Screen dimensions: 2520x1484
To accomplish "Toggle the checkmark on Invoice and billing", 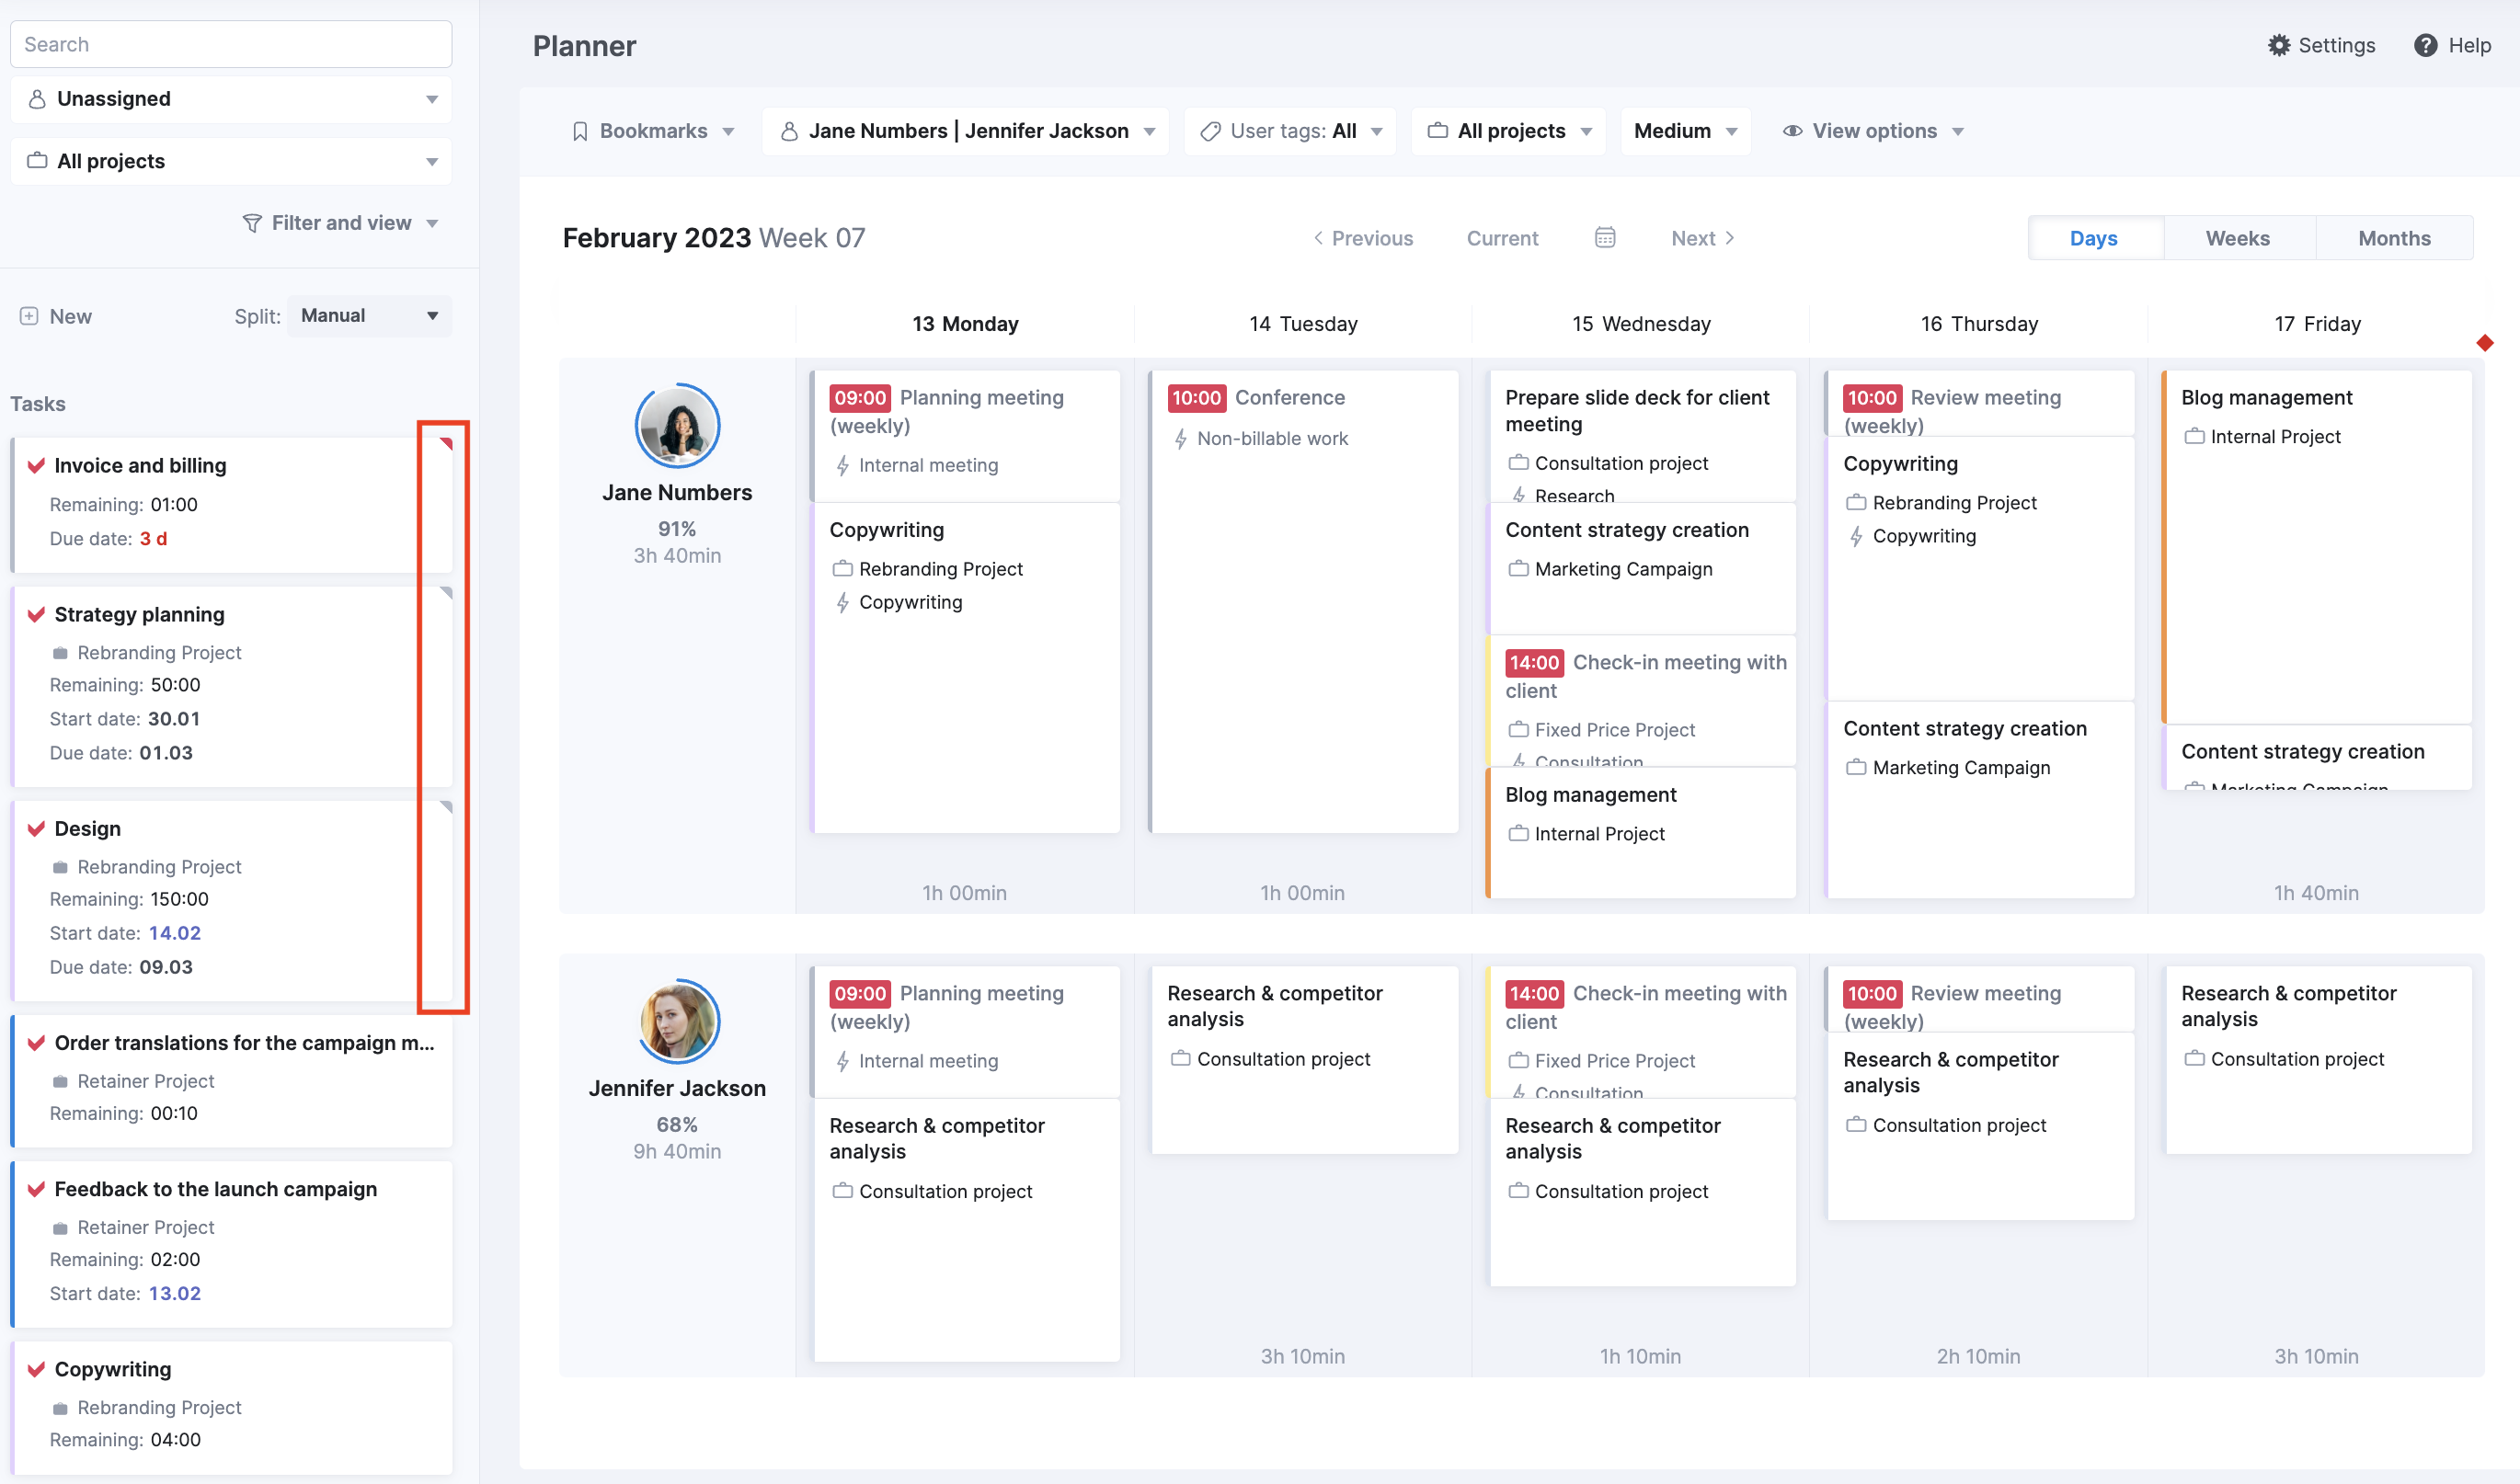I will (36, 465).
